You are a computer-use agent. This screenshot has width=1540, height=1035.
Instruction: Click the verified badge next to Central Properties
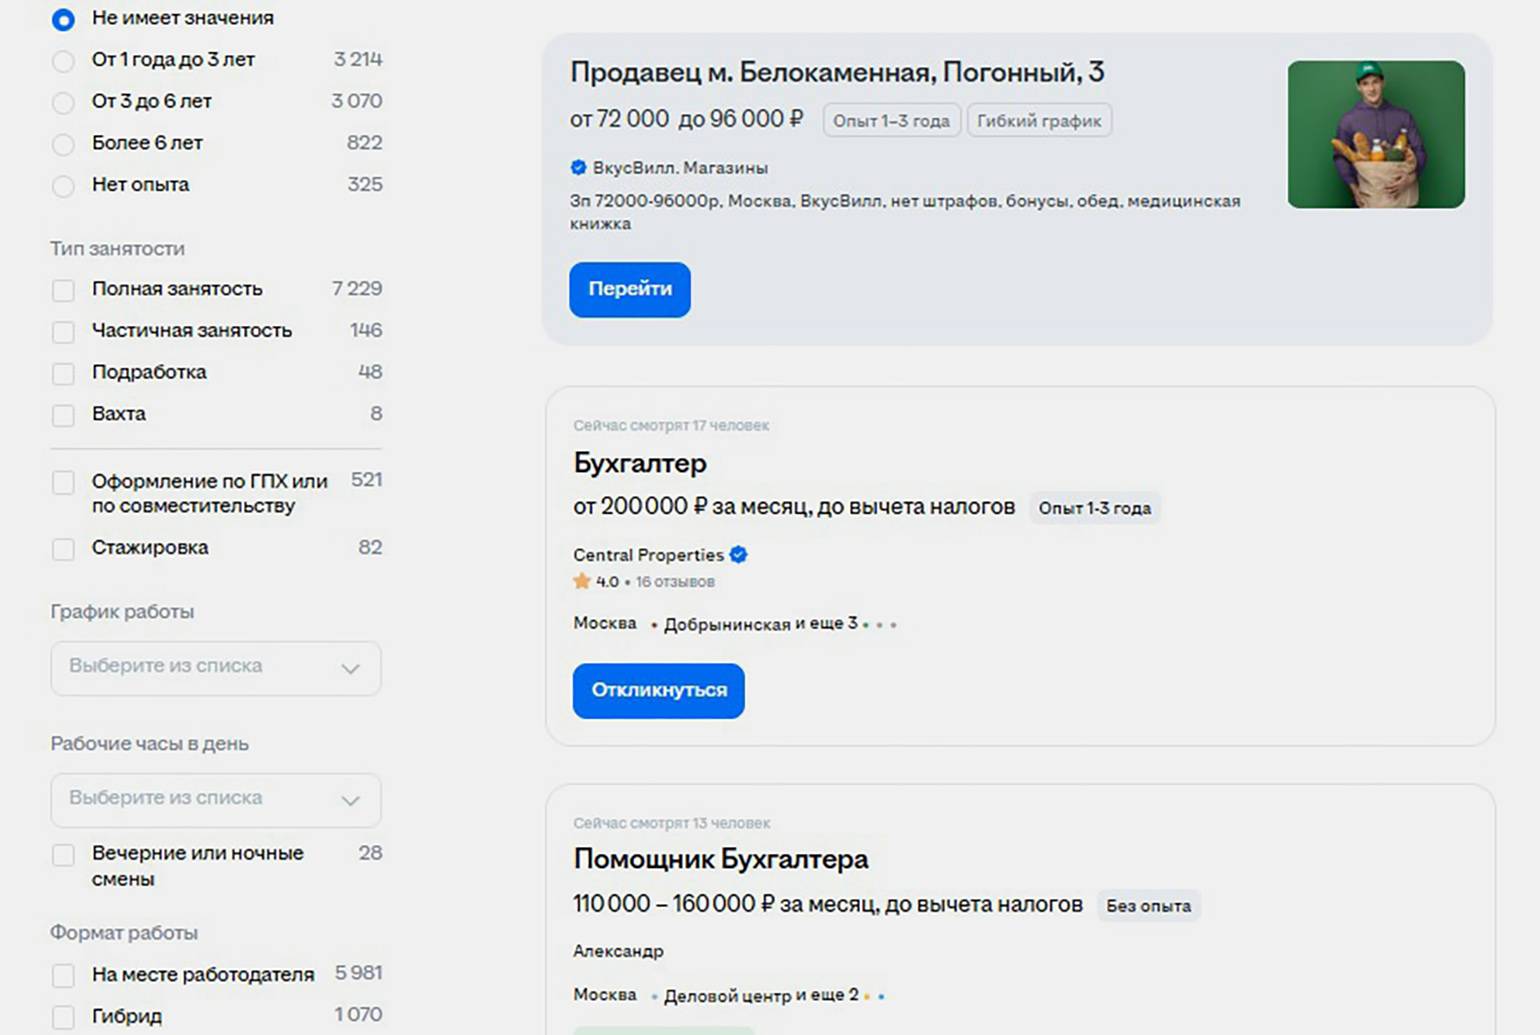tap(739, 554)
